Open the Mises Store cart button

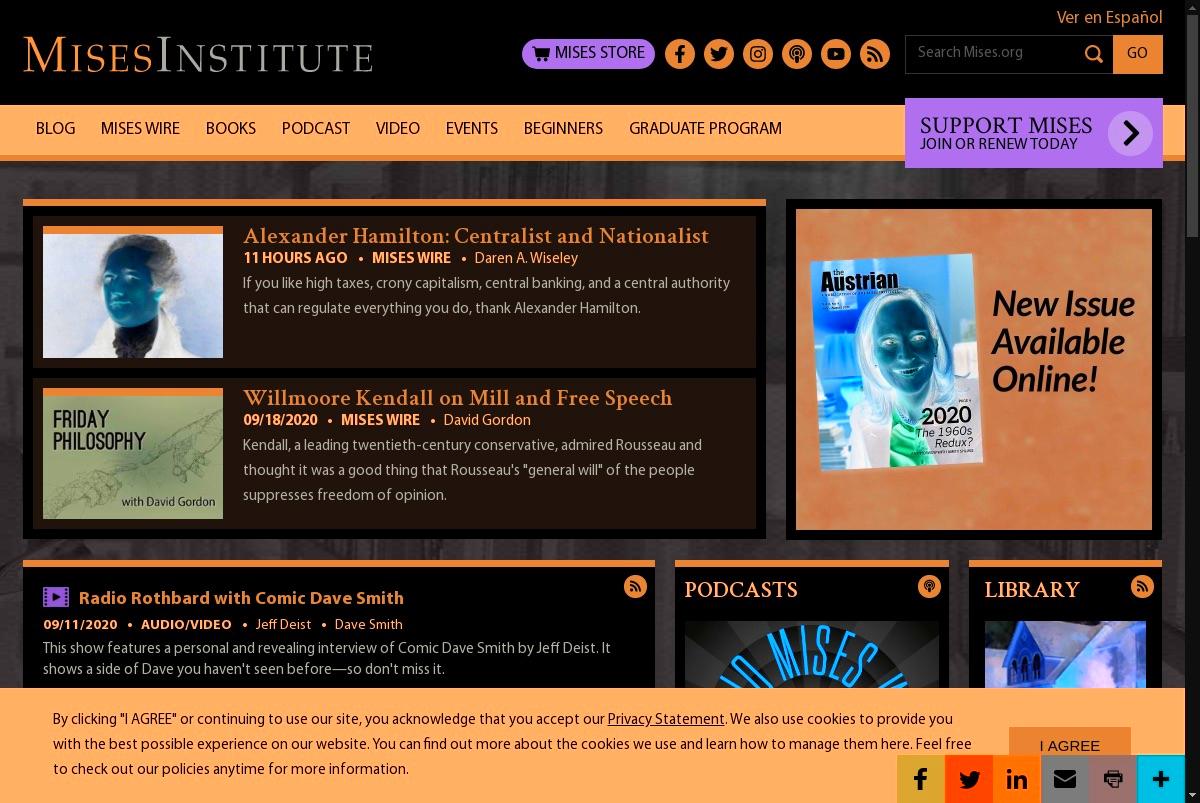[x=588, y=54]
